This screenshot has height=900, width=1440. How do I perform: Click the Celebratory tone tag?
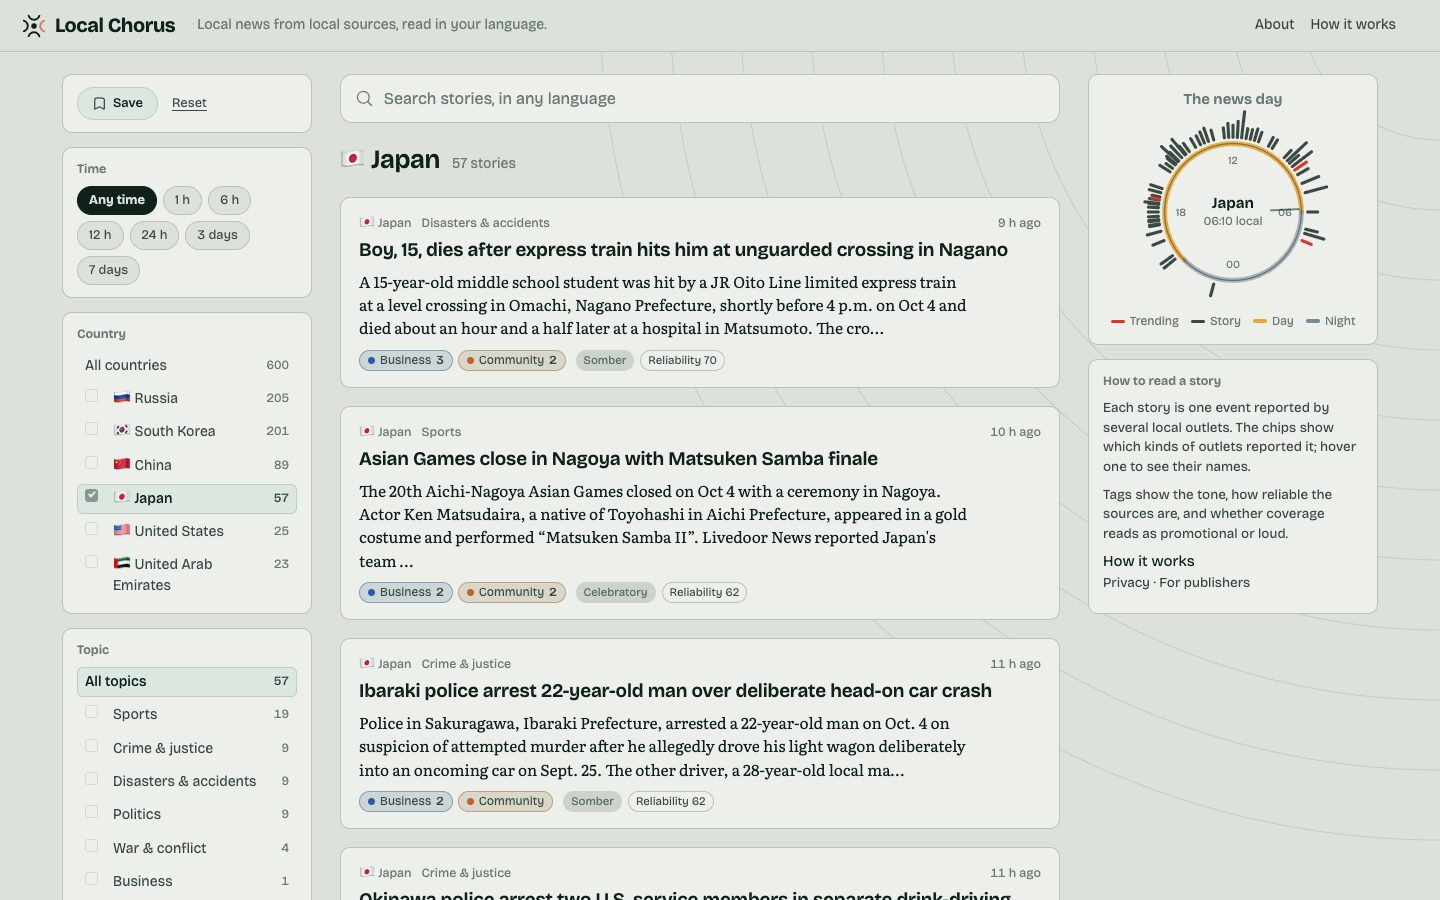tap(615, 593)
